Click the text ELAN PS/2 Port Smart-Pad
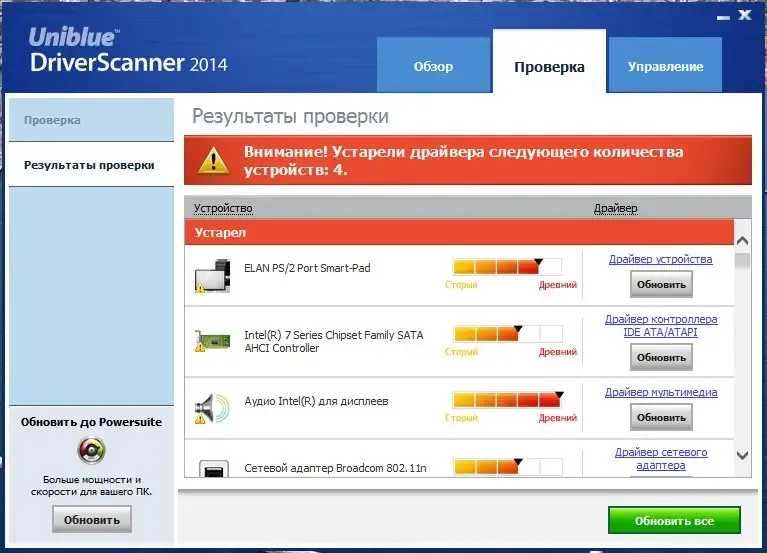Image resolution: width=767 pixels, height=553 pixels. tap(307, 268)
